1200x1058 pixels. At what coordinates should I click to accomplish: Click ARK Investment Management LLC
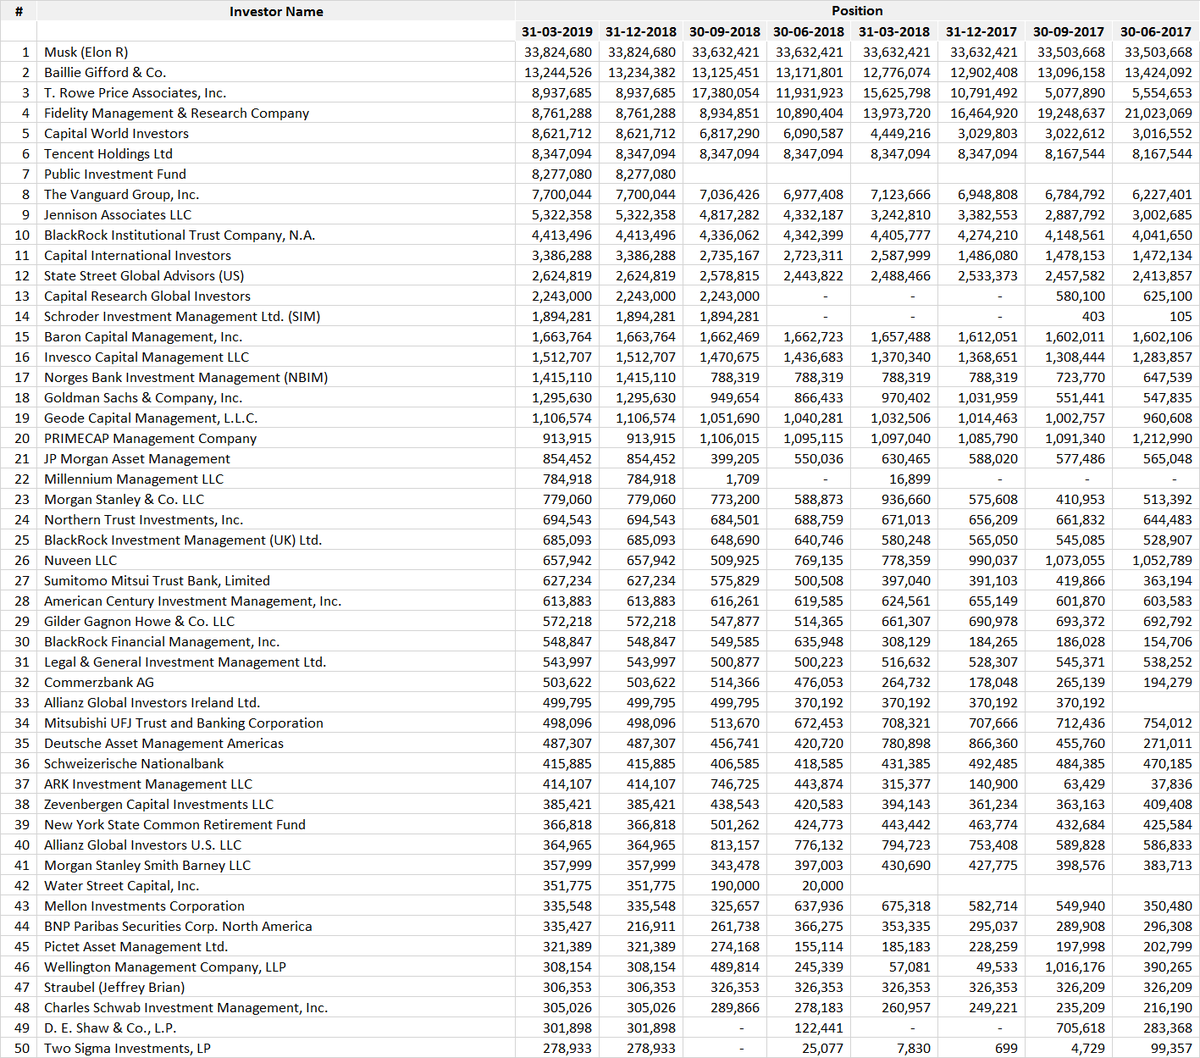click(x=148, y=784)
